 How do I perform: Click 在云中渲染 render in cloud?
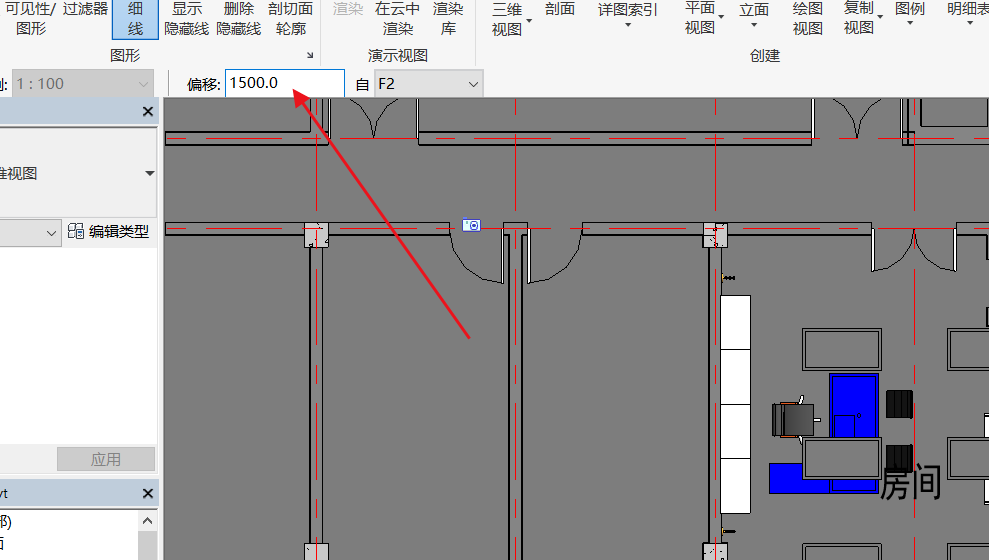click(398, 18)
